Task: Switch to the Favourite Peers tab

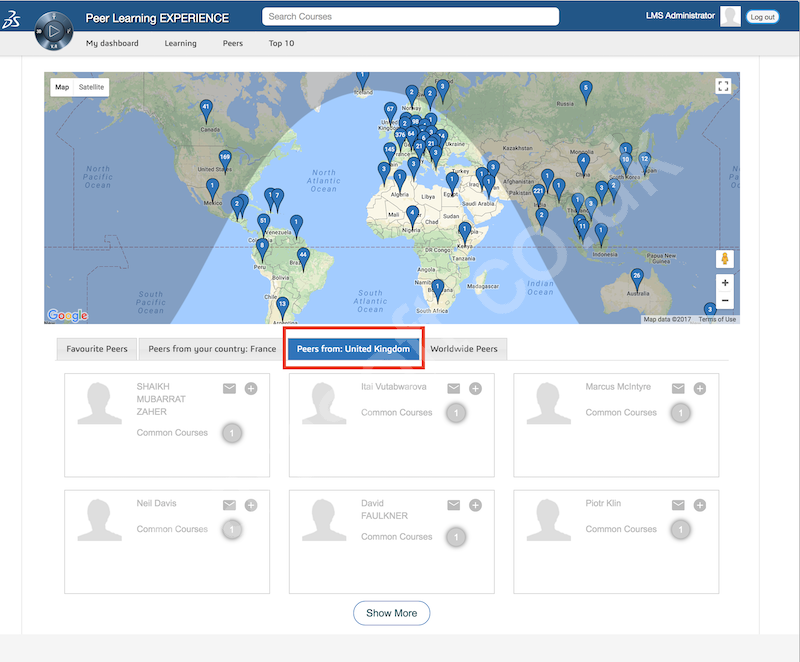Action: click(97, 349)
